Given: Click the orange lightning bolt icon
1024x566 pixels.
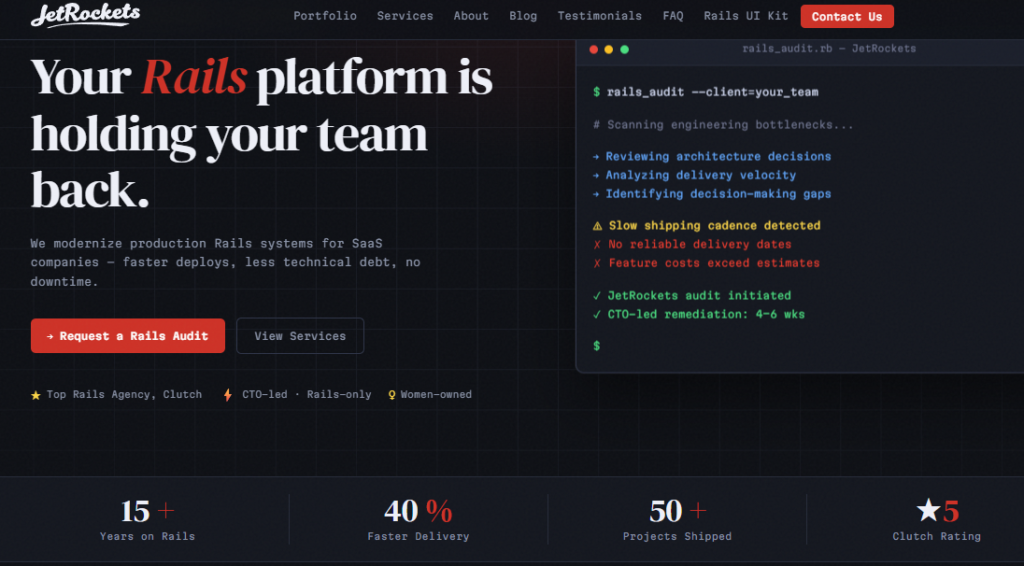Looking at the screenshot, I should tap(227, 395).
